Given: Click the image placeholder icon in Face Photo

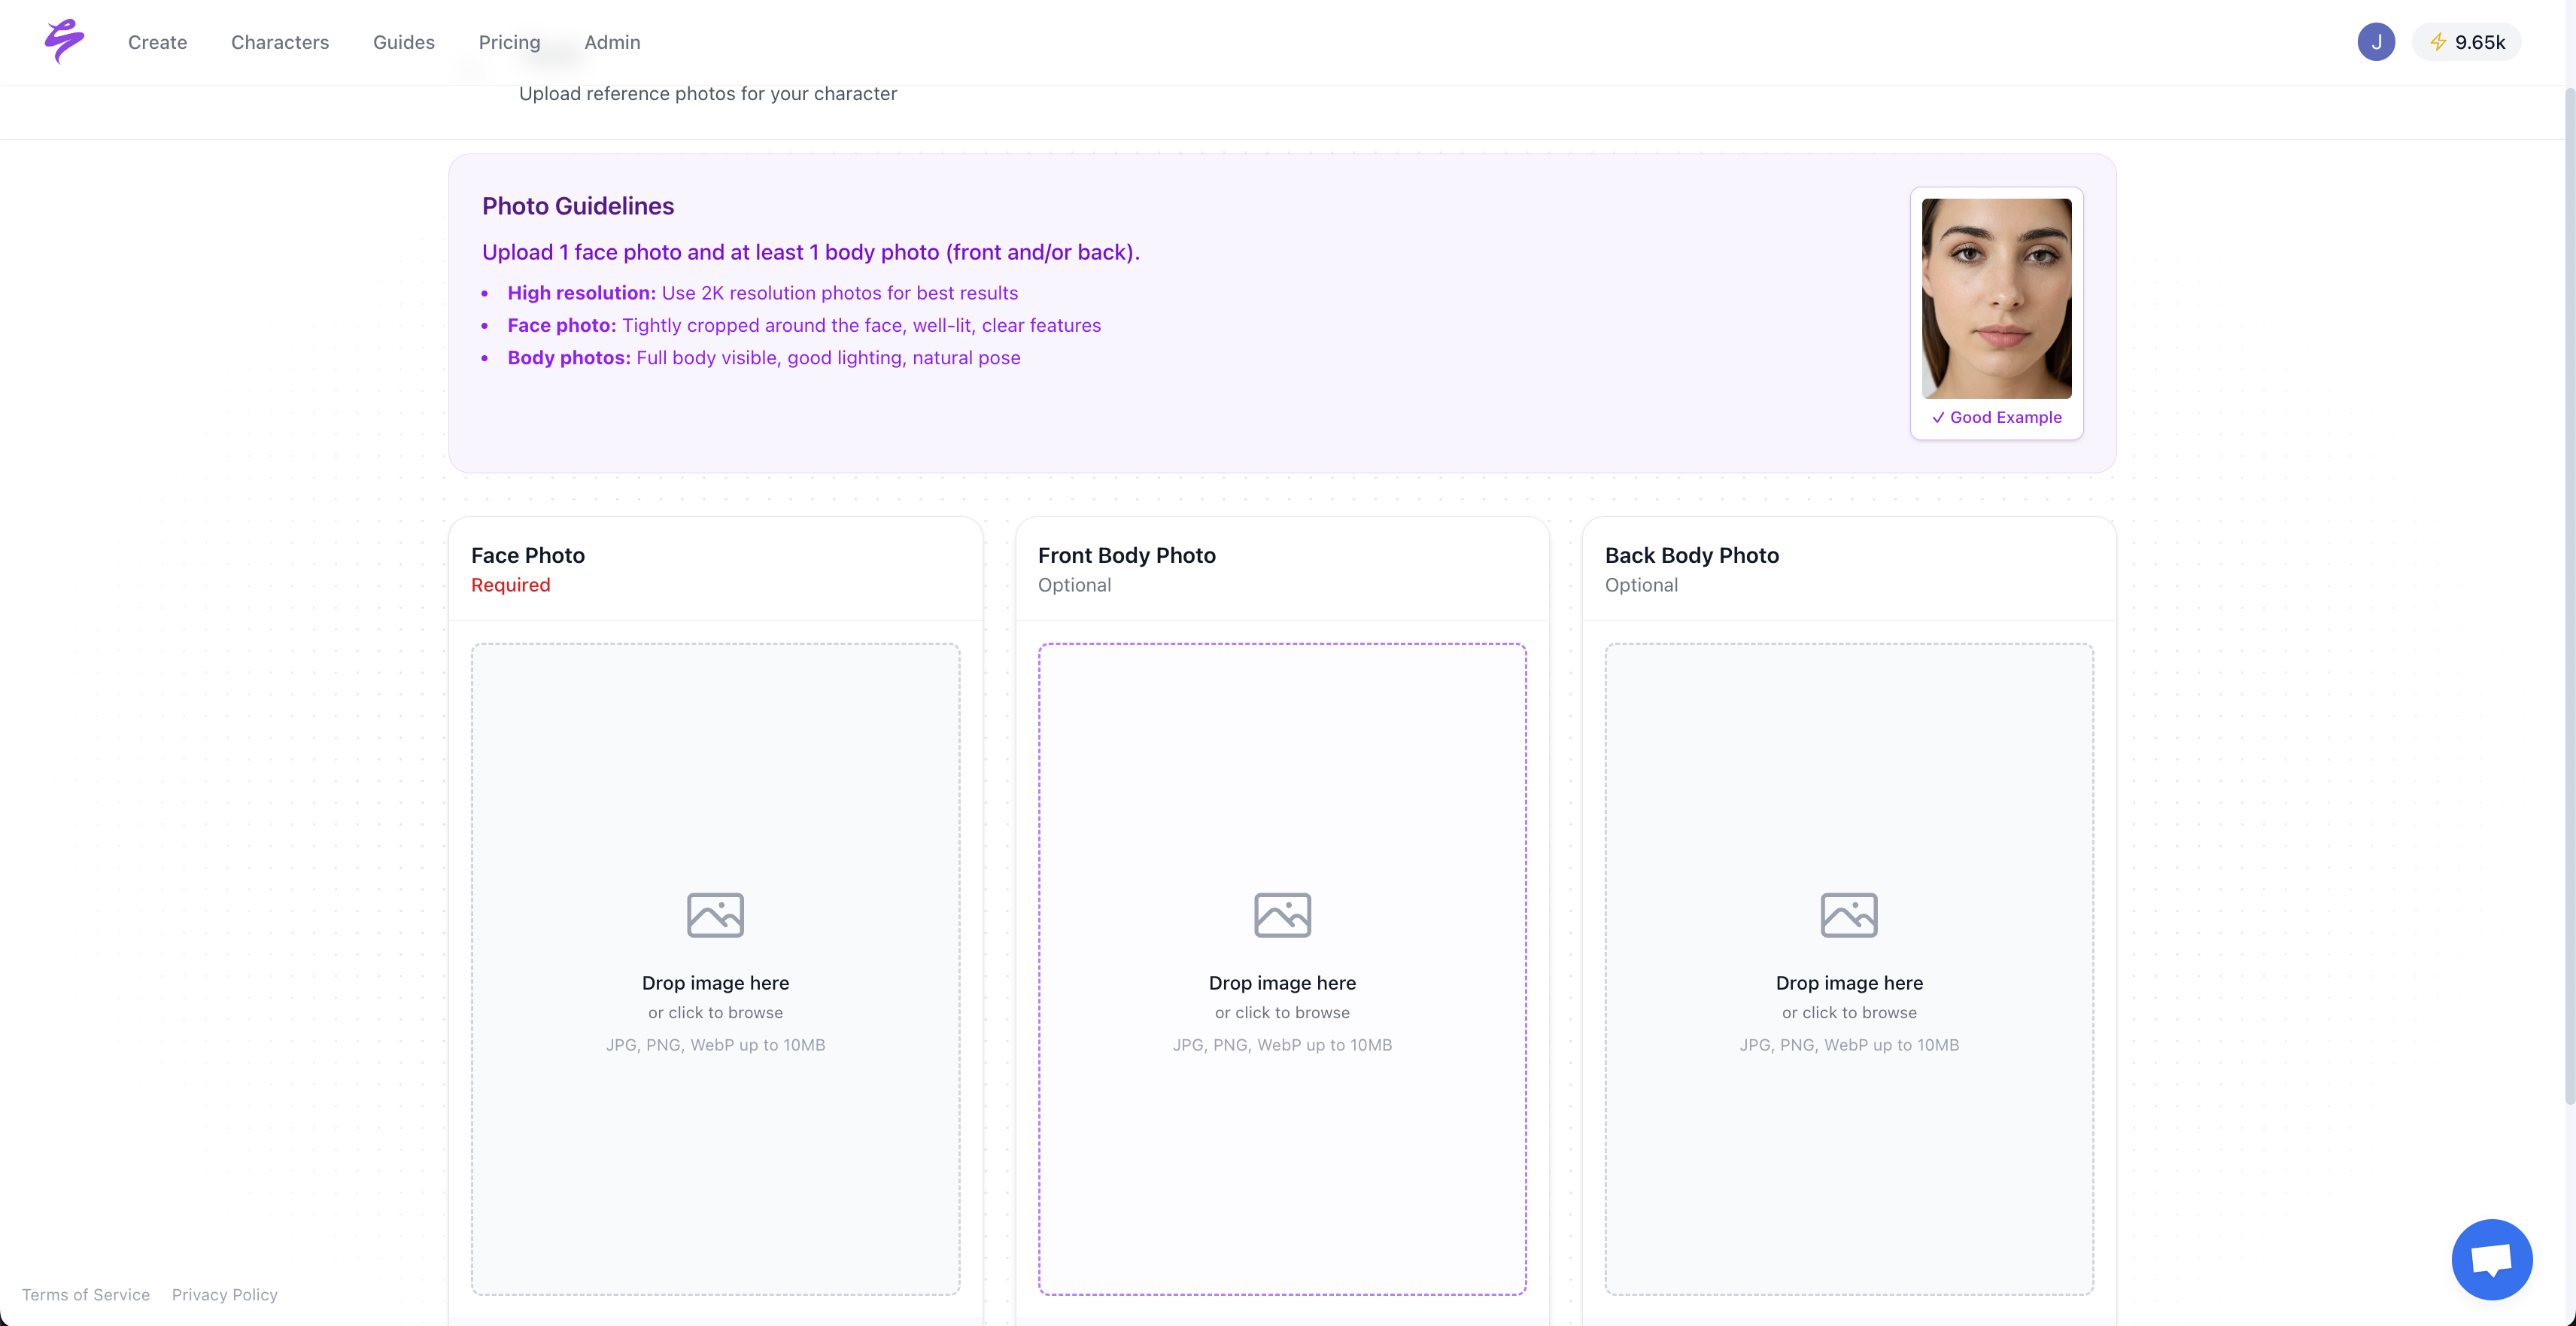Looking at the screenshot, I should coord(714,914).
